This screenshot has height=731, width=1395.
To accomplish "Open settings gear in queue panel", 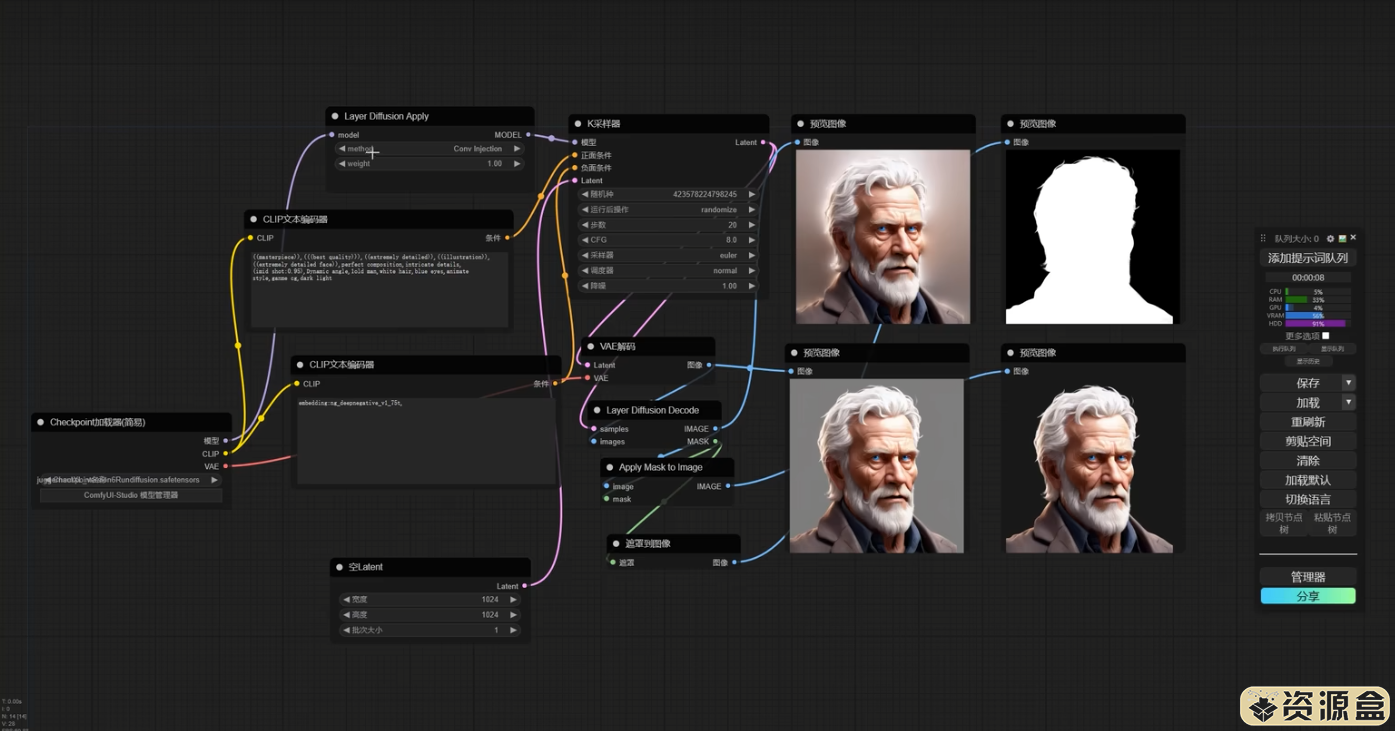I will 1330,239.
